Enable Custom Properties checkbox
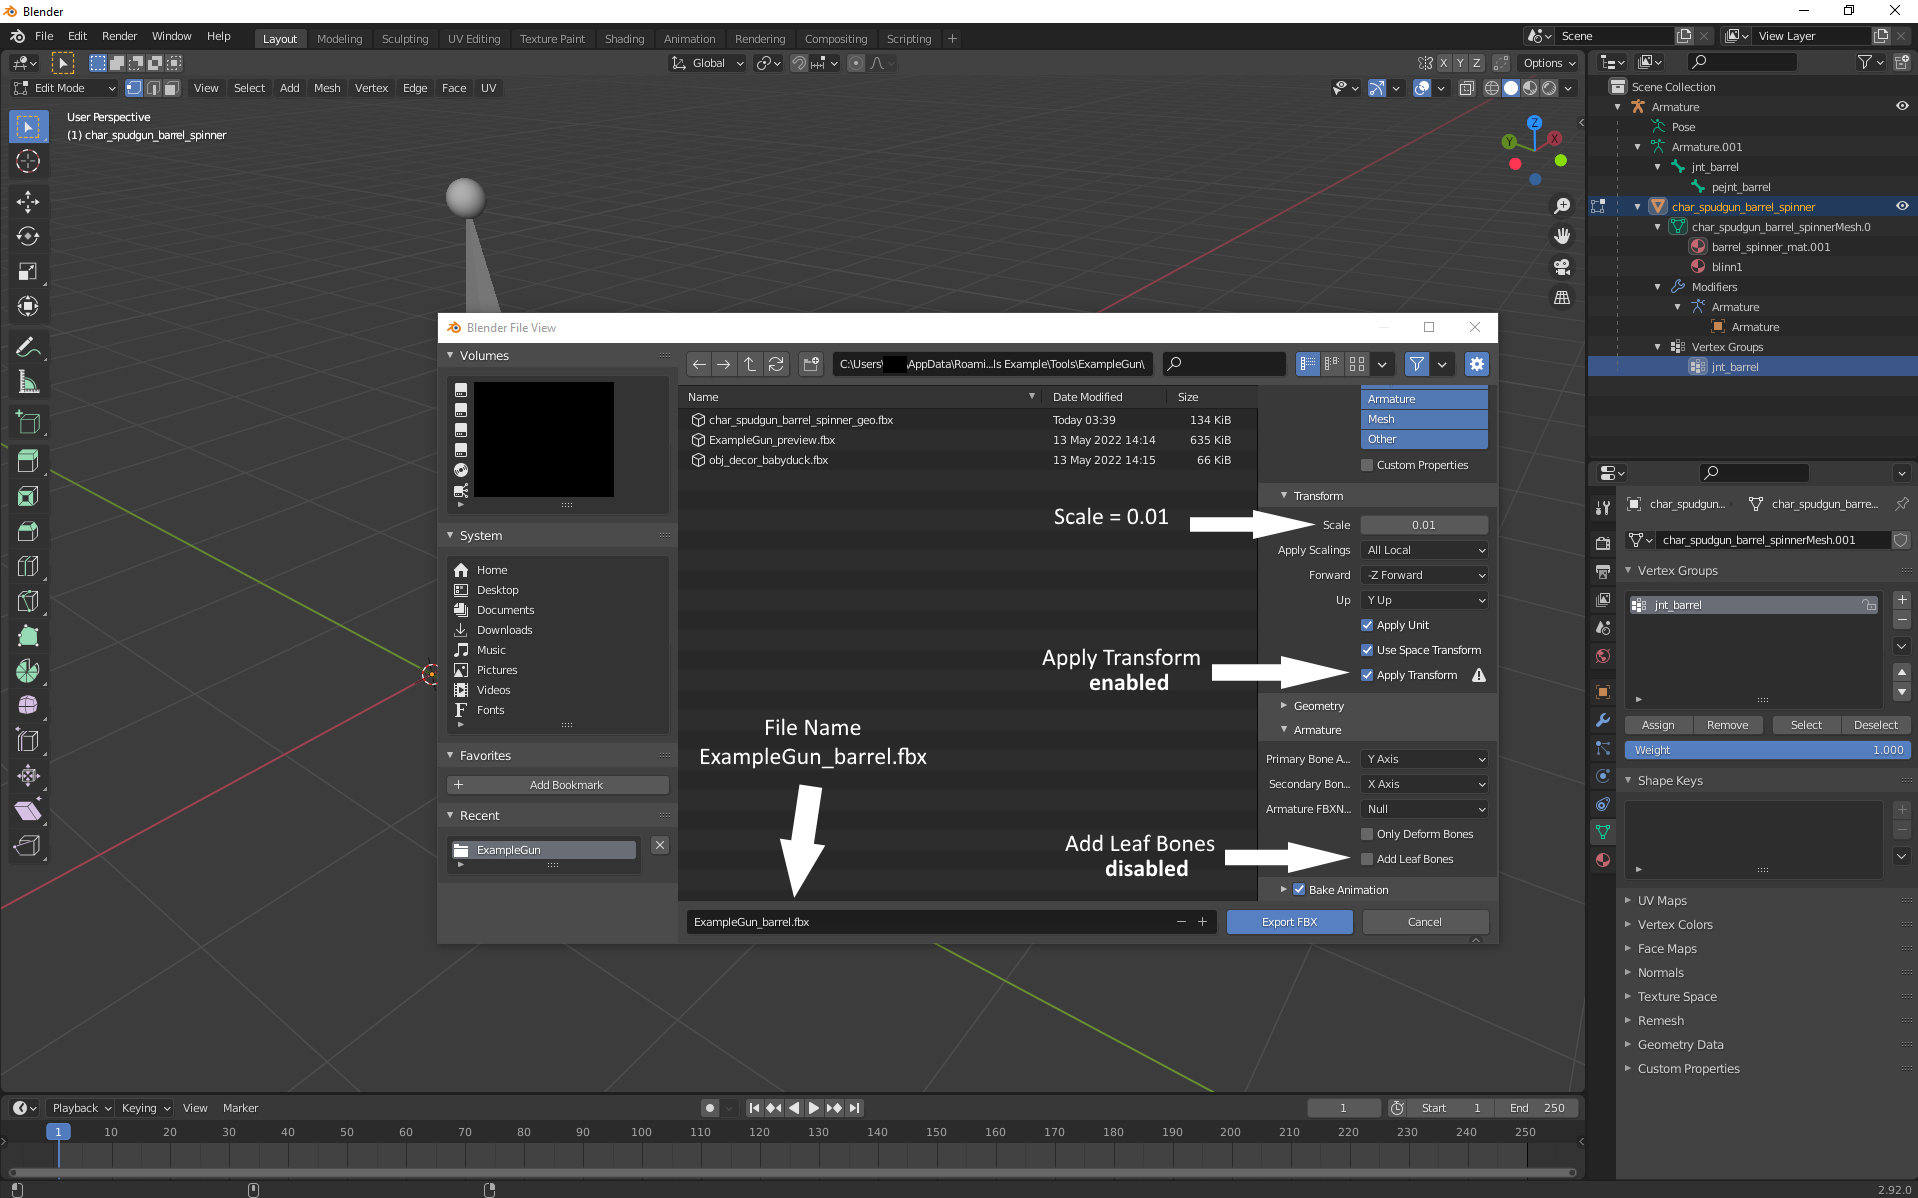Viewport: 1918px width, 1198px height. (1367, 465)
